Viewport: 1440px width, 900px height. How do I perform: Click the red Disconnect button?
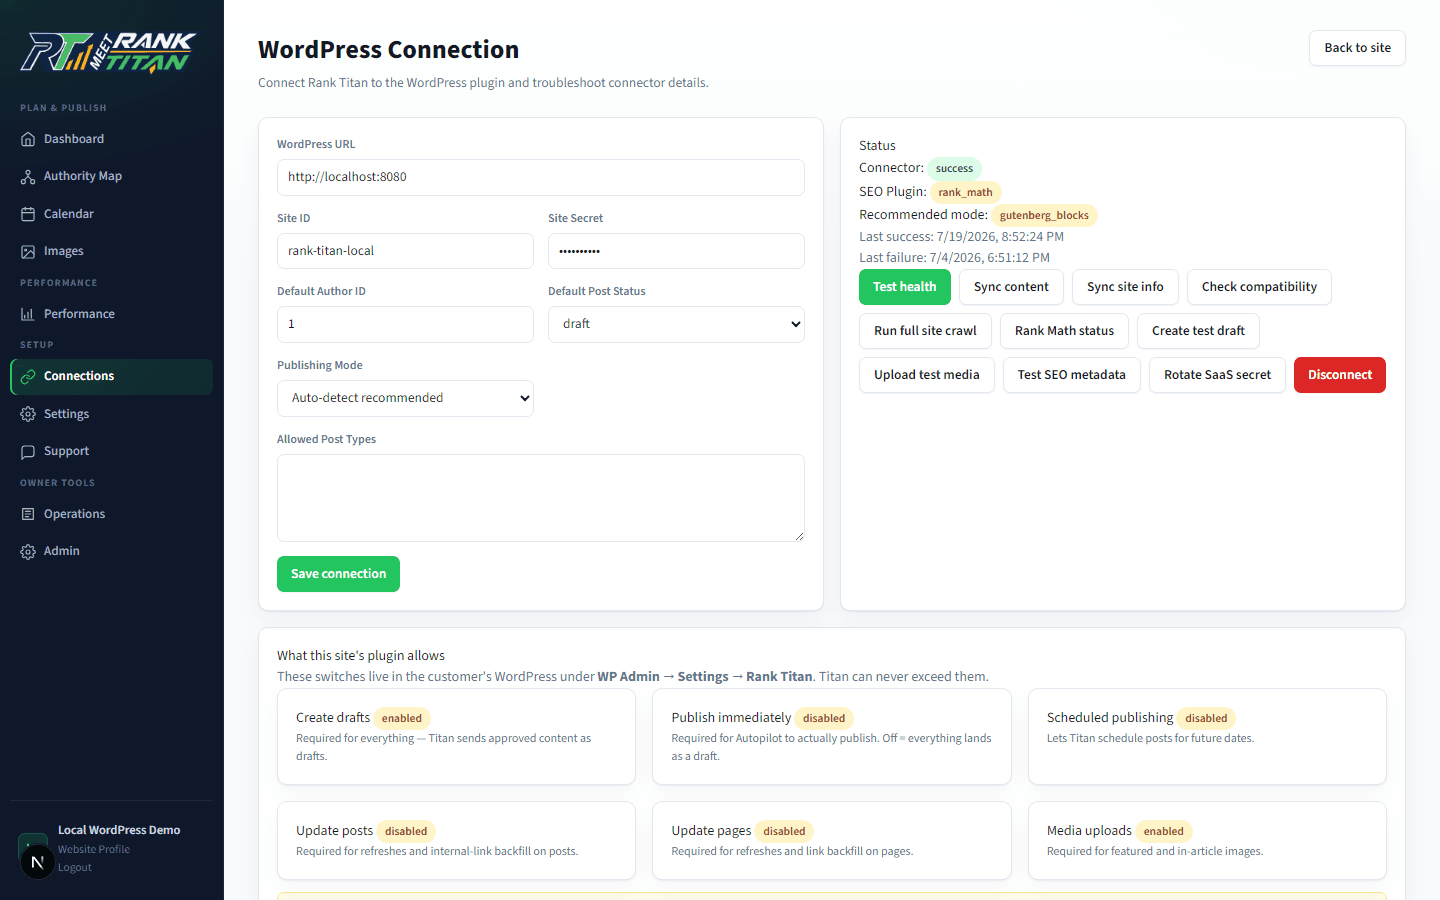click(x=1340, y=375)
